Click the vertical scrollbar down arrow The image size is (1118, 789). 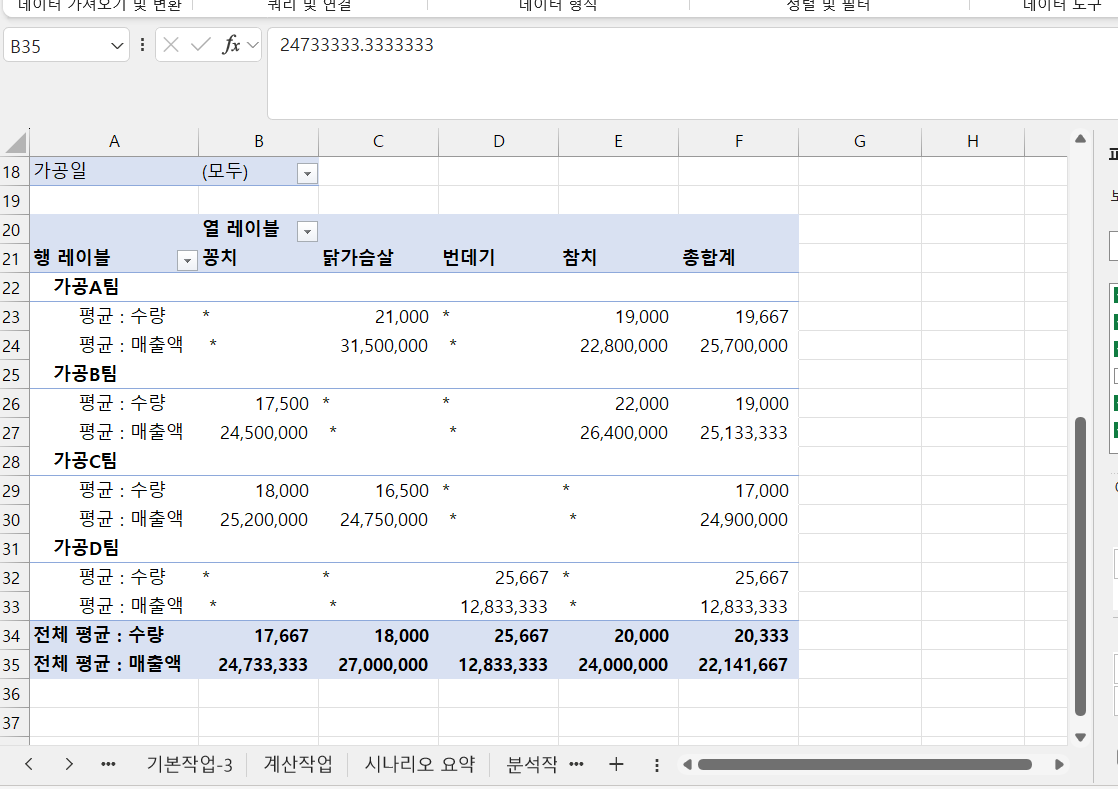(1079, 737)
